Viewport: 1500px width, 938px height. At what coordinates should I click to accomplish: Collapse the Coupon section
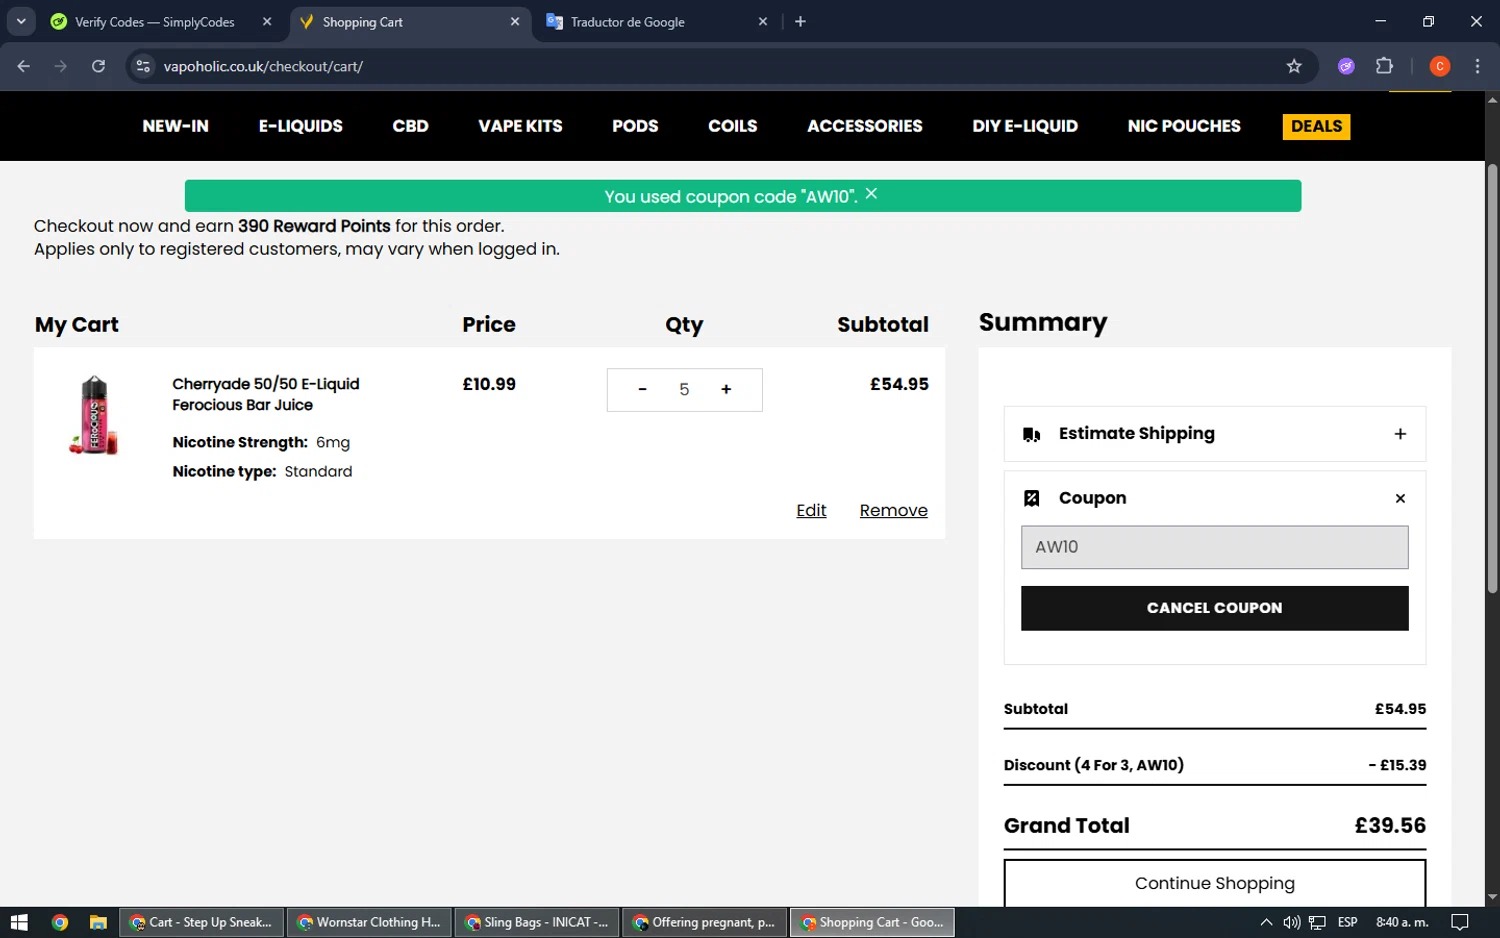click(1400, 498)
